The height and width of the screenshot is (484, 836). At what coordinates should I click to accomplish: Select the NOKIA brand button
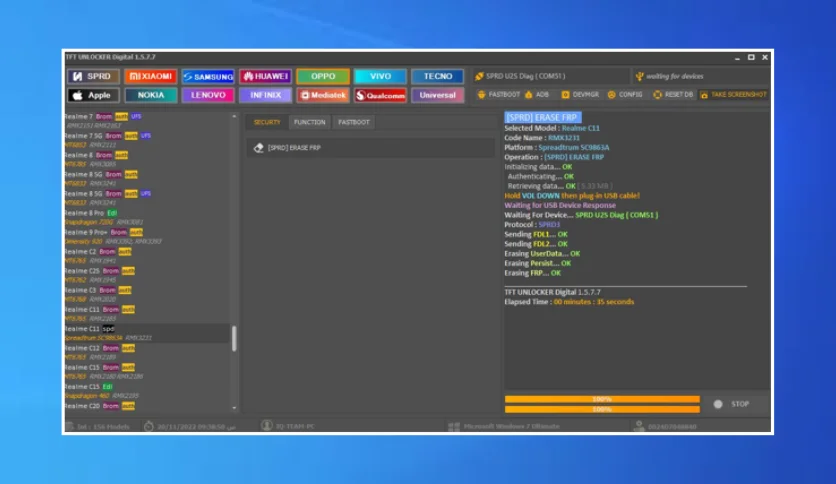click(x=151, y=95)
